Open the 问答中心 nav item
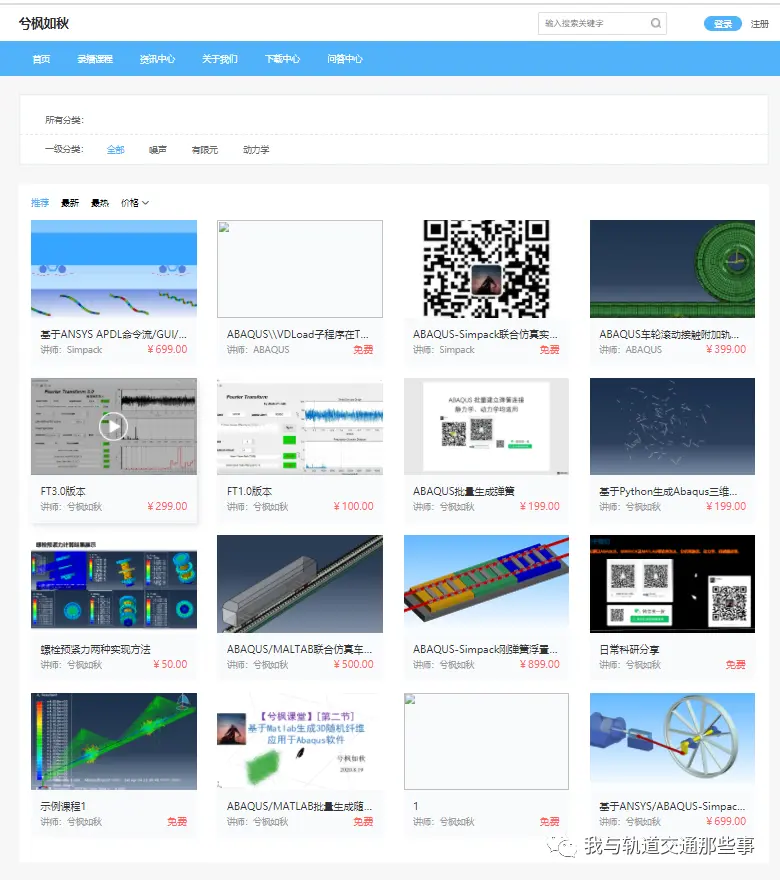The width and height of the screenshot is (780, 880). pyautogui.click(x=345, y=59)
